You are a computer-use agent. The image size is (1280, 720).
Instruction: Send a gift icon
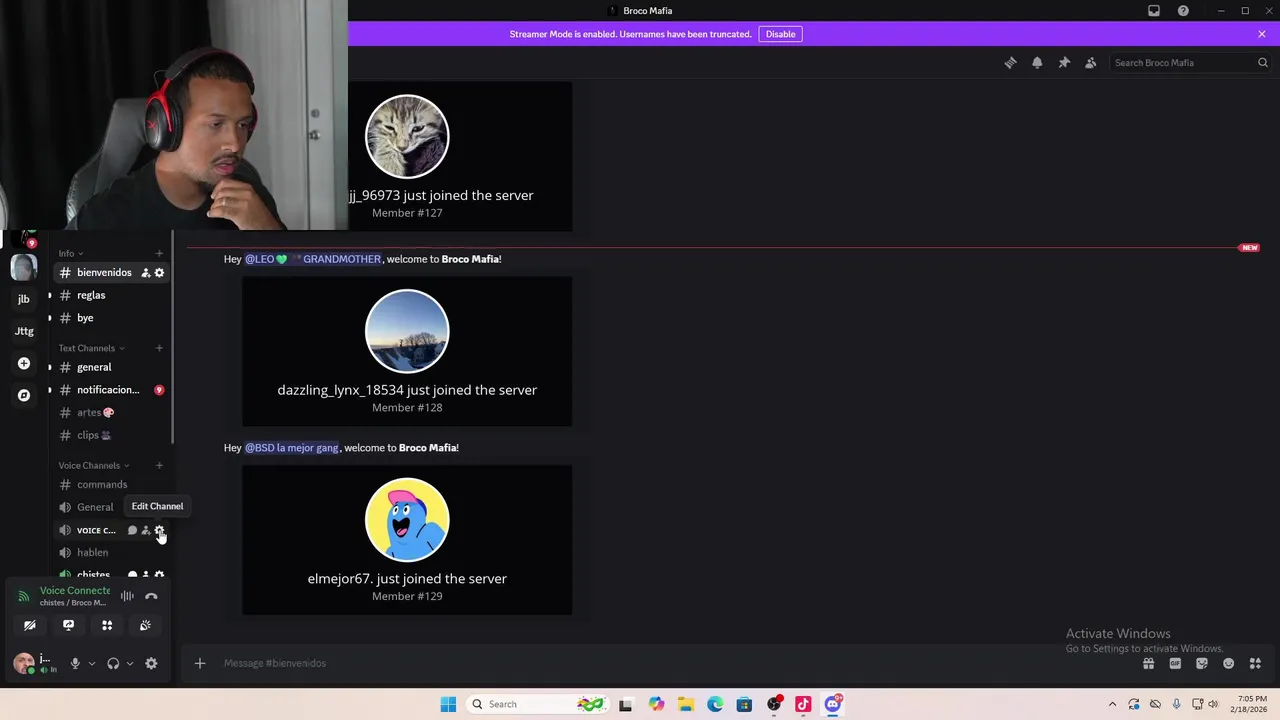click(x=1148, y=663)
